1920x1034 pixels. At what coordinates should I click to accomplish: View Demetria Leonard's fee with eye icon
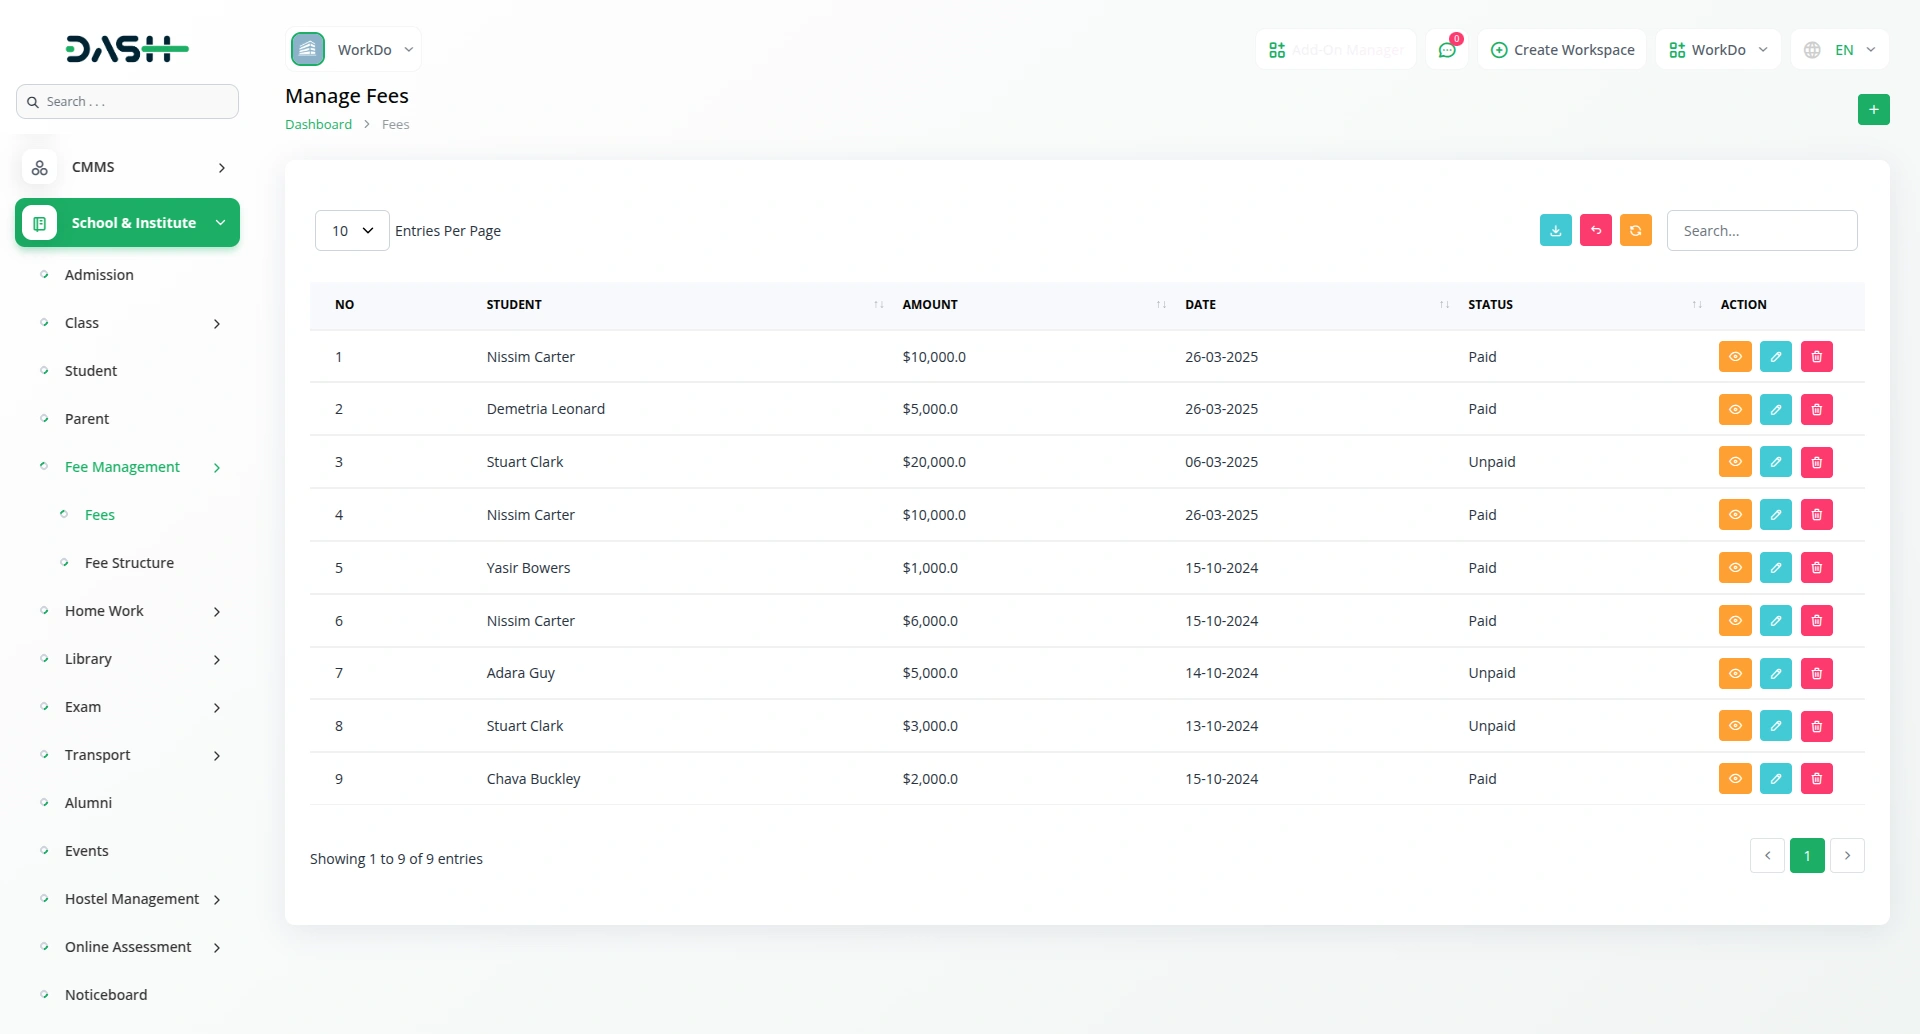1735,409
